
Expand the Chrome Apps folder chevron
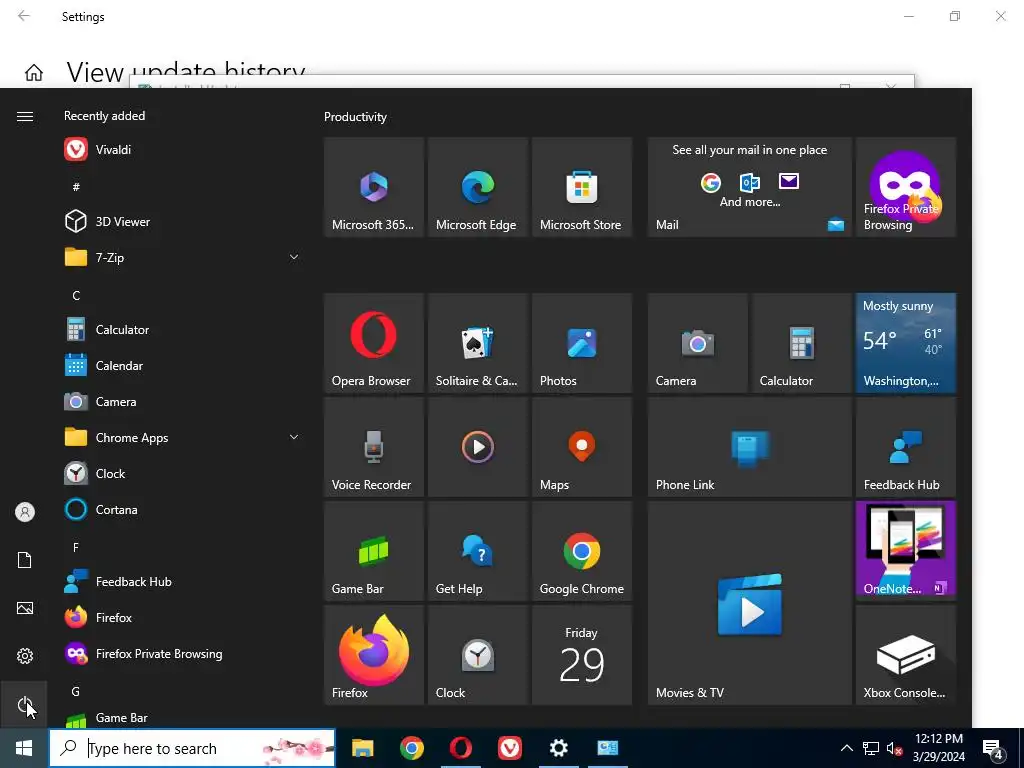tap(294, 437)
